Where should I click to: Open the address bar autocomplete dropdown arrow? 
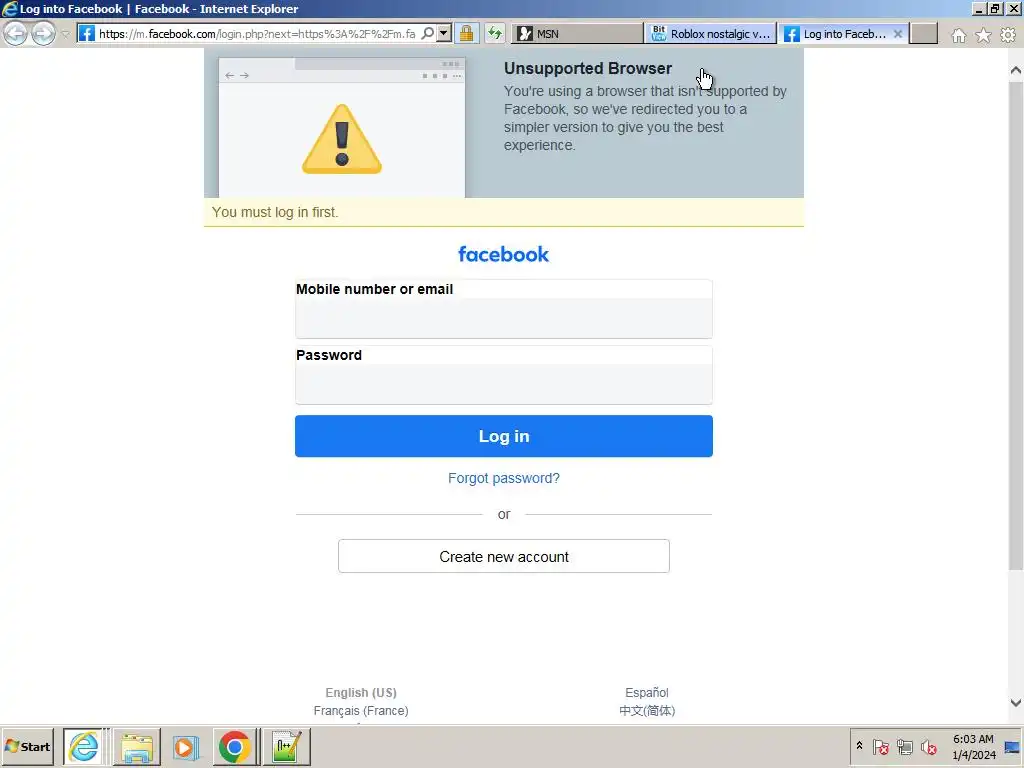(x=443, y=33)
